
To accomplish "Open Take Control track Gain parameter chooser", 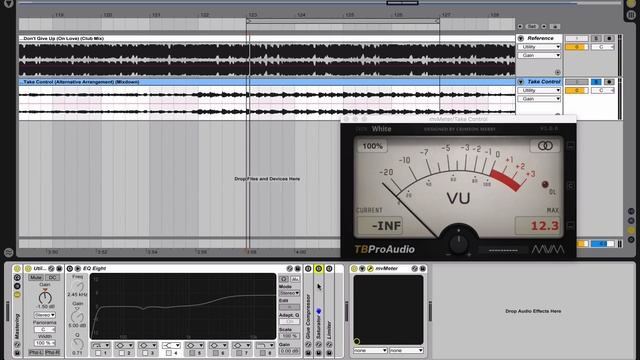I will pos(540,99).
